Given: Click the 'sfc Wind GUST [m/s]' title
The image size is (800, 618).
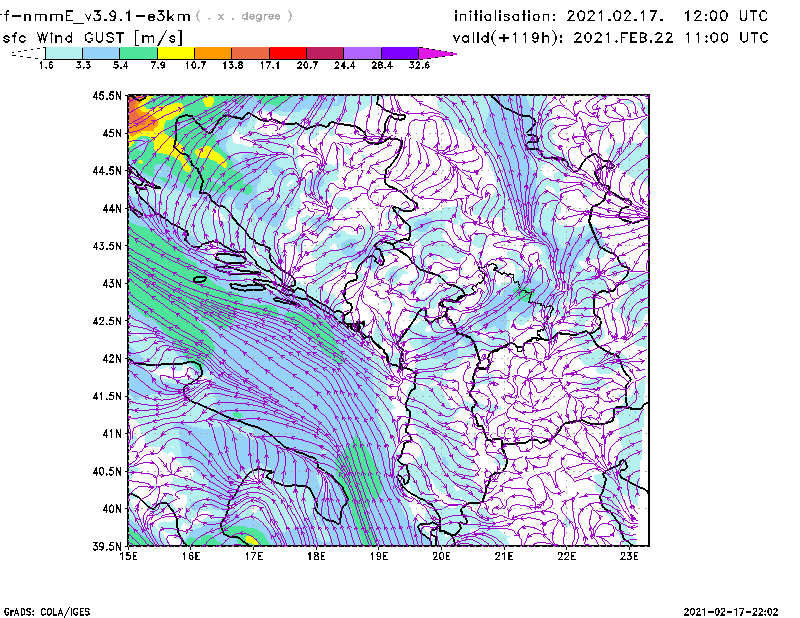Looking at the screenshot, I should click(93, 38).
